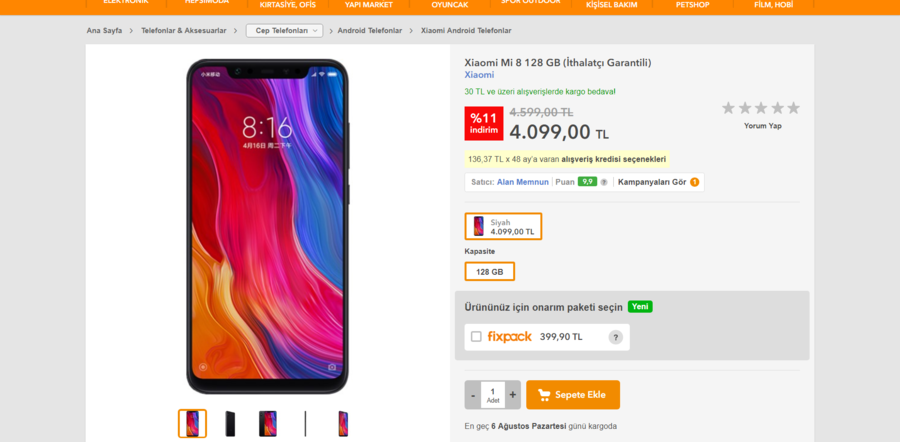Select the thin side-profile phone thumbnail
This screenshot has width=900, height=442.
point(305,424)
